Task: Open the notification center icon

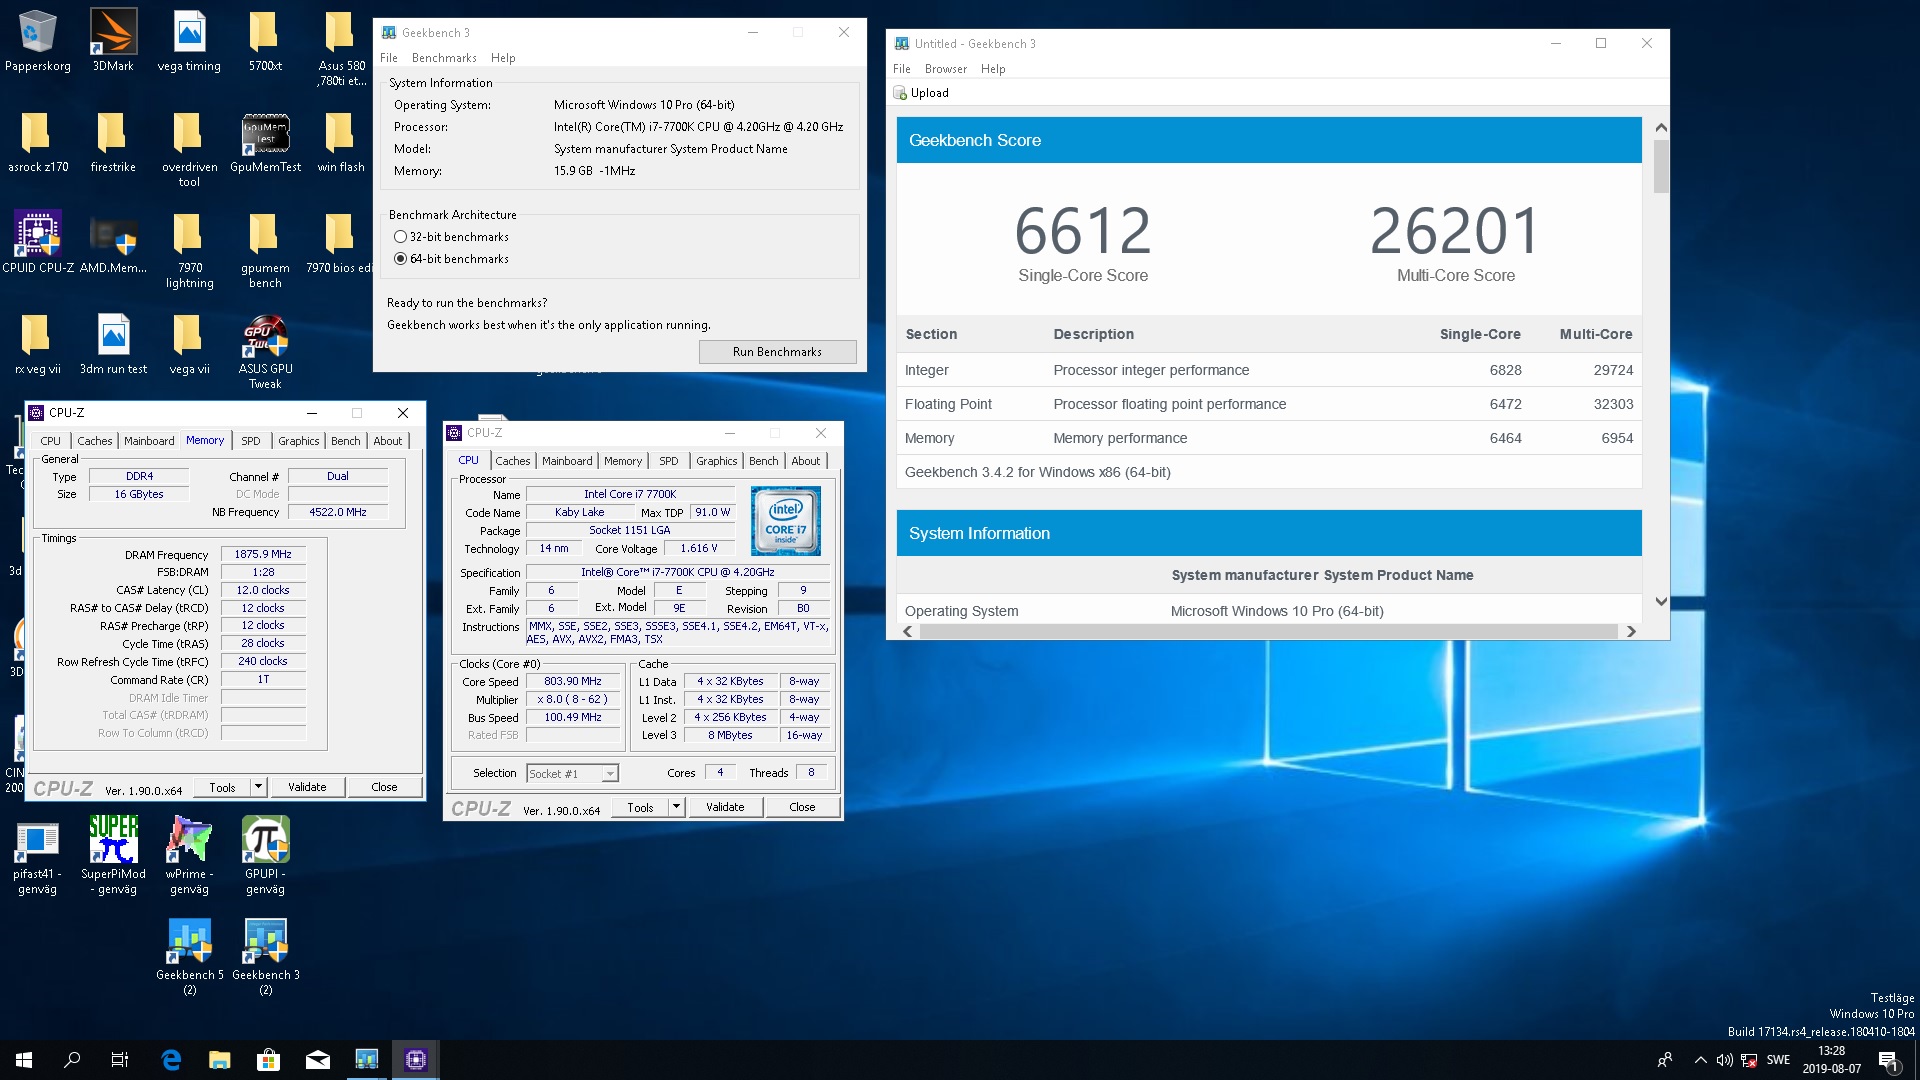Action: click(1888, 1060)
